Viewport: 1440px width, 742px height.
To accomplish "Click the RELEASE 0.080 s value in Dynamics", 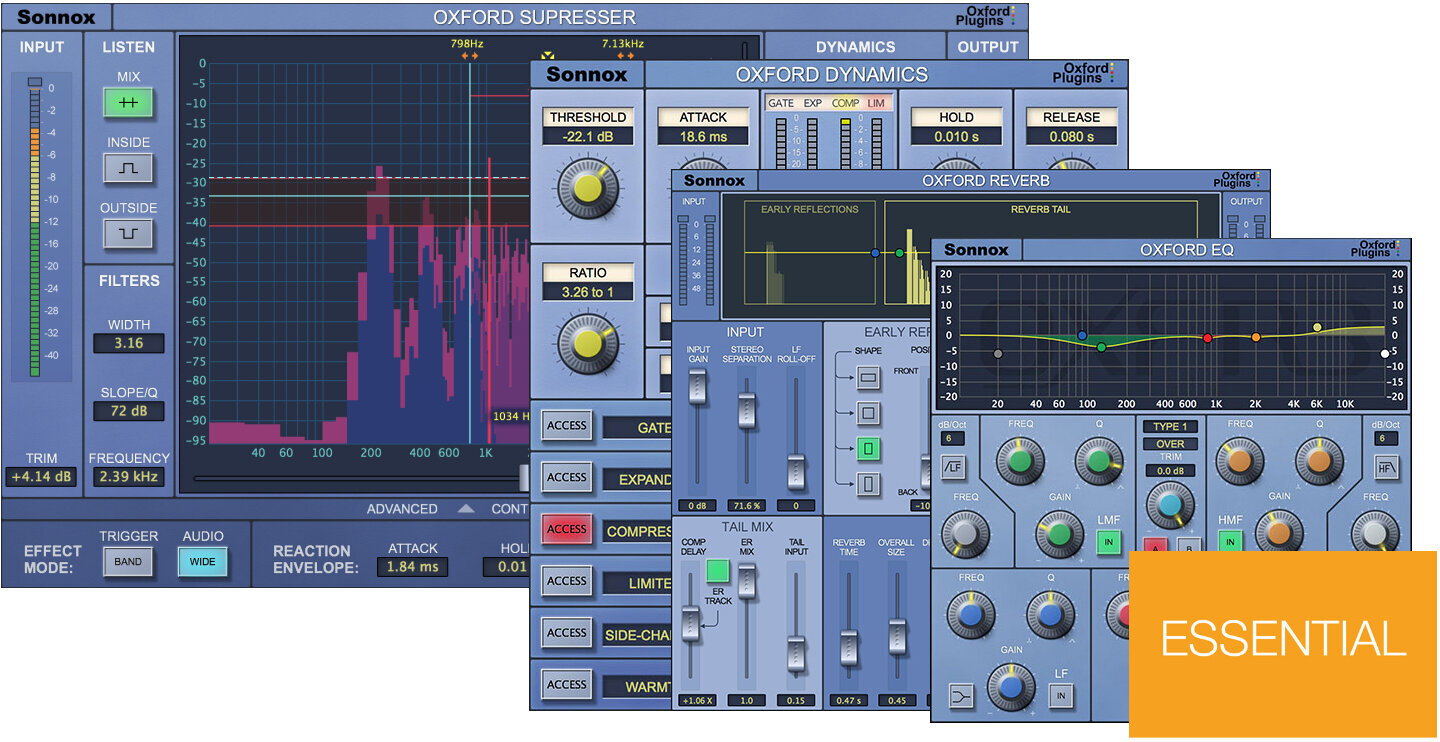I will [1071, 136].
